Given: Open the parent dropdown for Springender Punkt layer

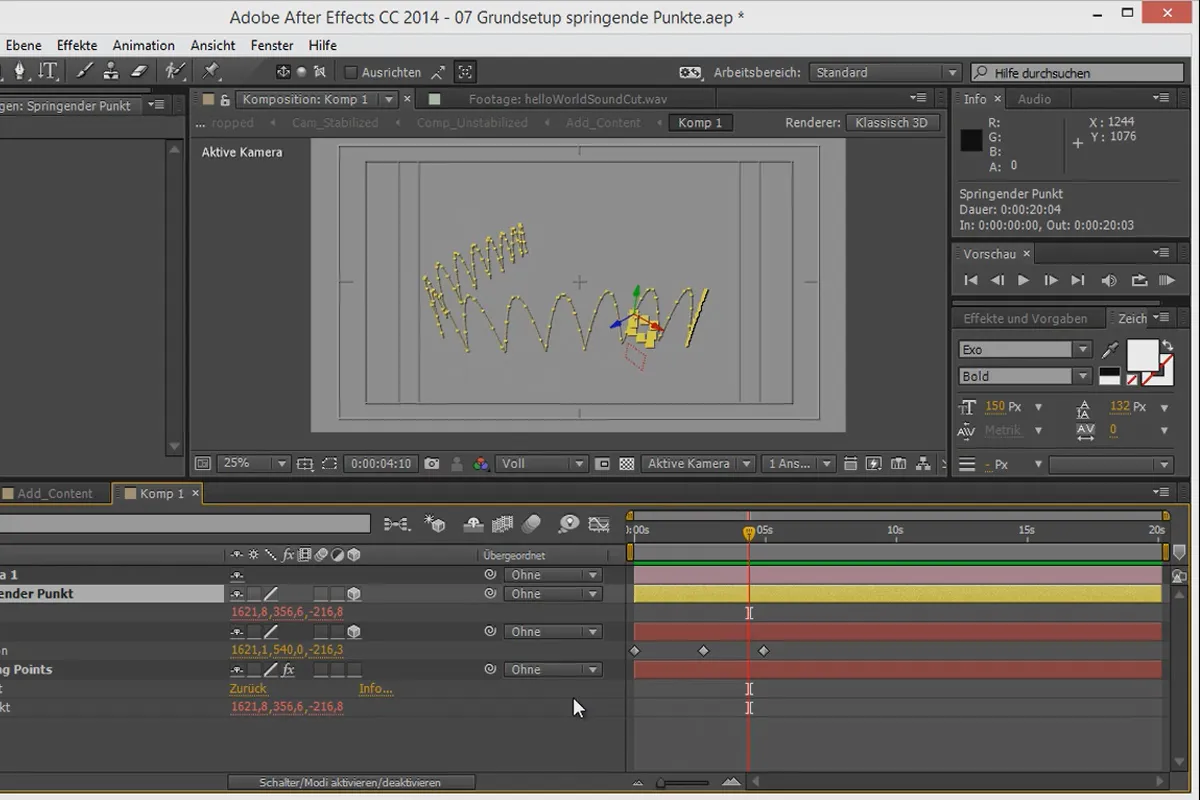Looking at the screenshot, I should [552, 594].
